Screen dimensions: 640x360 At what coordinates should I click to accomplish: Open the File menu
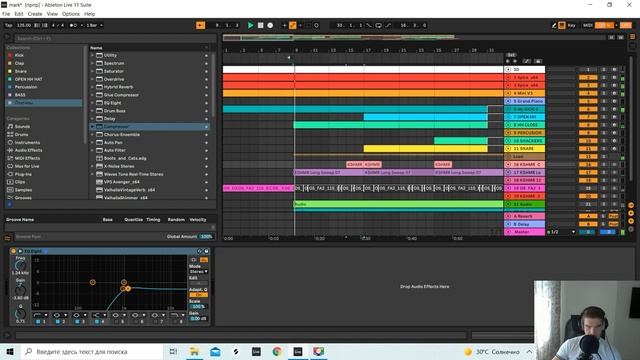coord(6,14)
